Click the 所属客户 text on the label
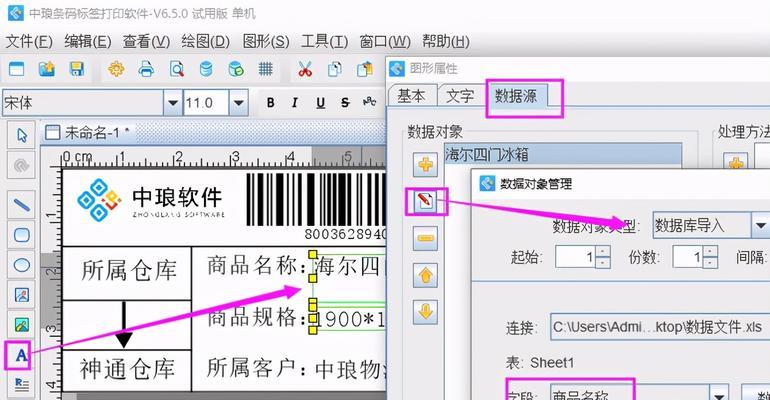Screen dimensions: 770x400 tap(258, 368)
